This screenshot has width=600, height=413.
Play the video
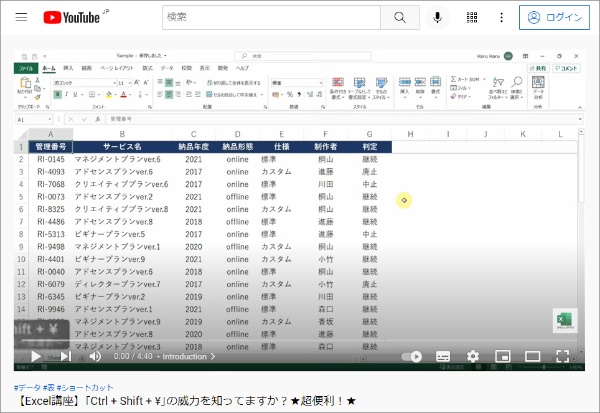(x=36, y=356)
